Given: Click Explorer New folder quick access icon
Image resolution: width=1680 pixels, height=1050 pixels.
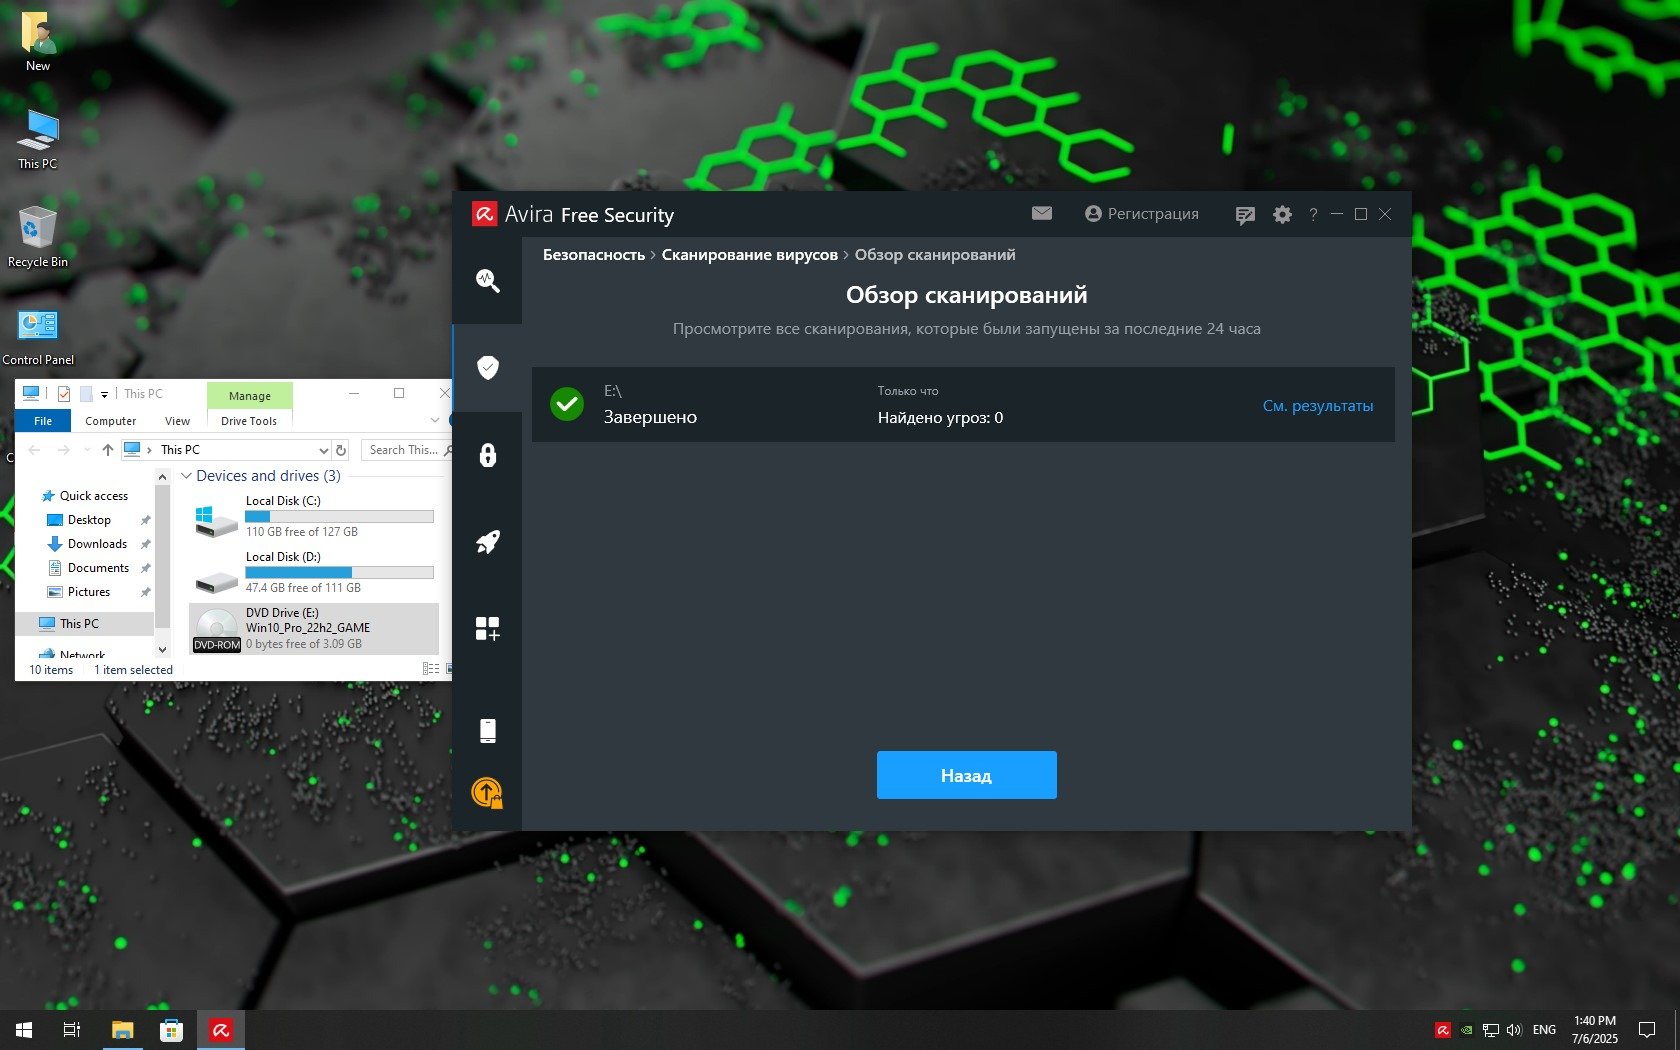Looking at the screenshot, I should [86, 394].
